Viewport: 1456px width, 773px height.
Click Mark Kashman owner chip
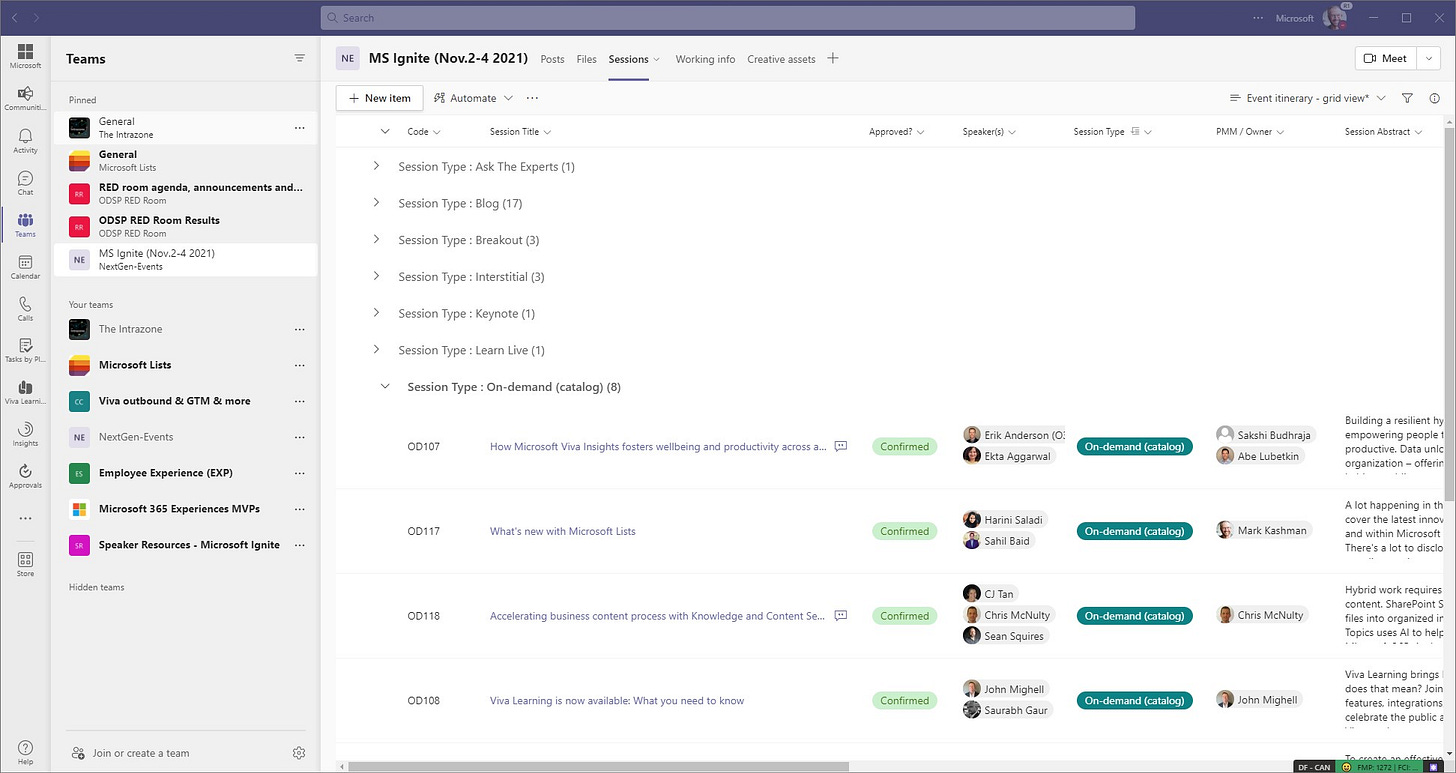(1262, 530)
